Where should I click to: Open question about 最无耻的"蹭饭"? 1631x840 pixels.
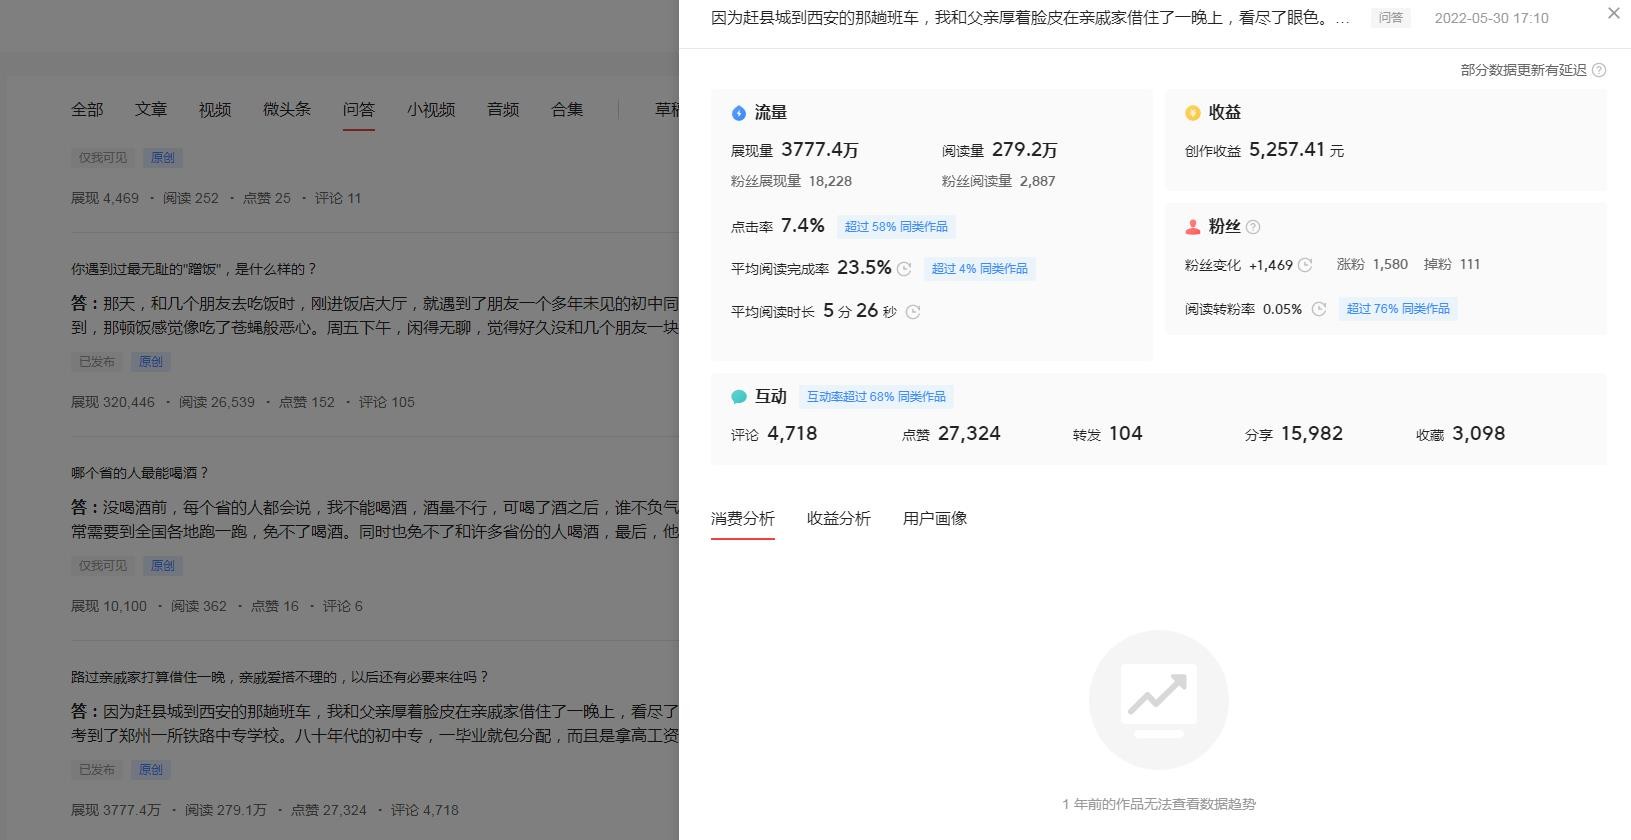pyautogui.click(x=194, y=269)
